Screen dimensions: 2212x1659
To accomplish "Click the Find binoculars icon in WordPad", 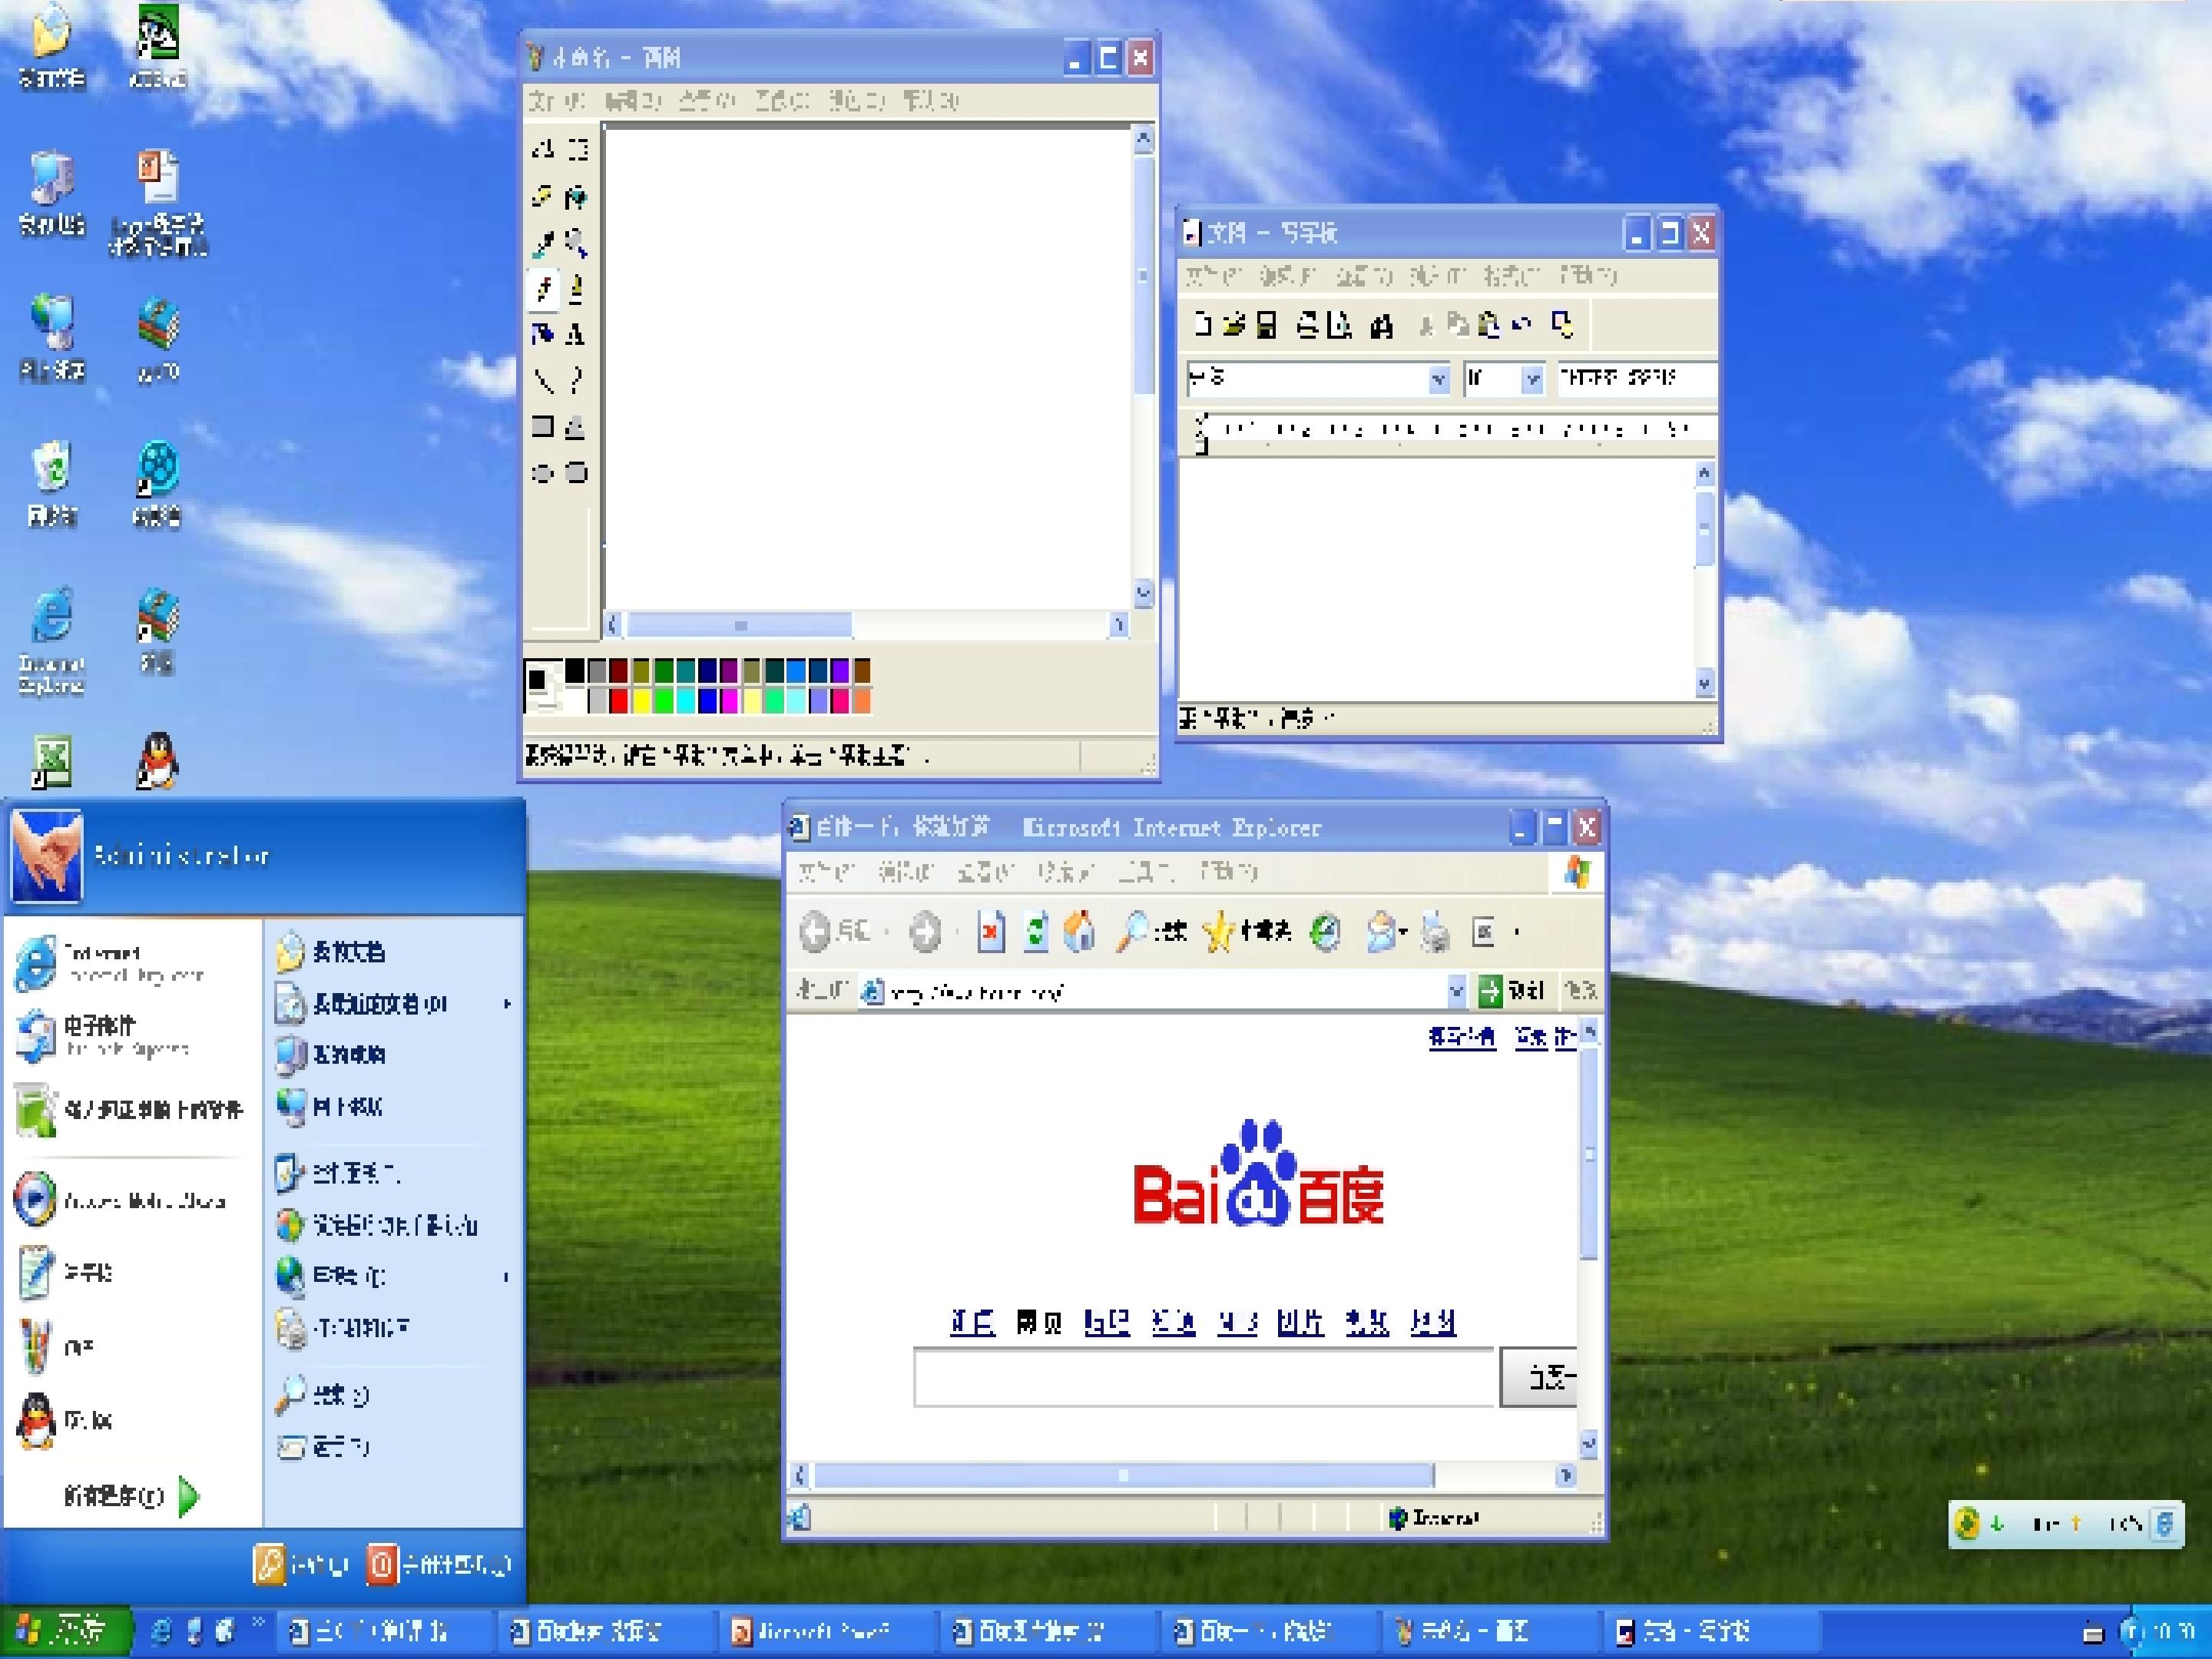I will 1382,326.
